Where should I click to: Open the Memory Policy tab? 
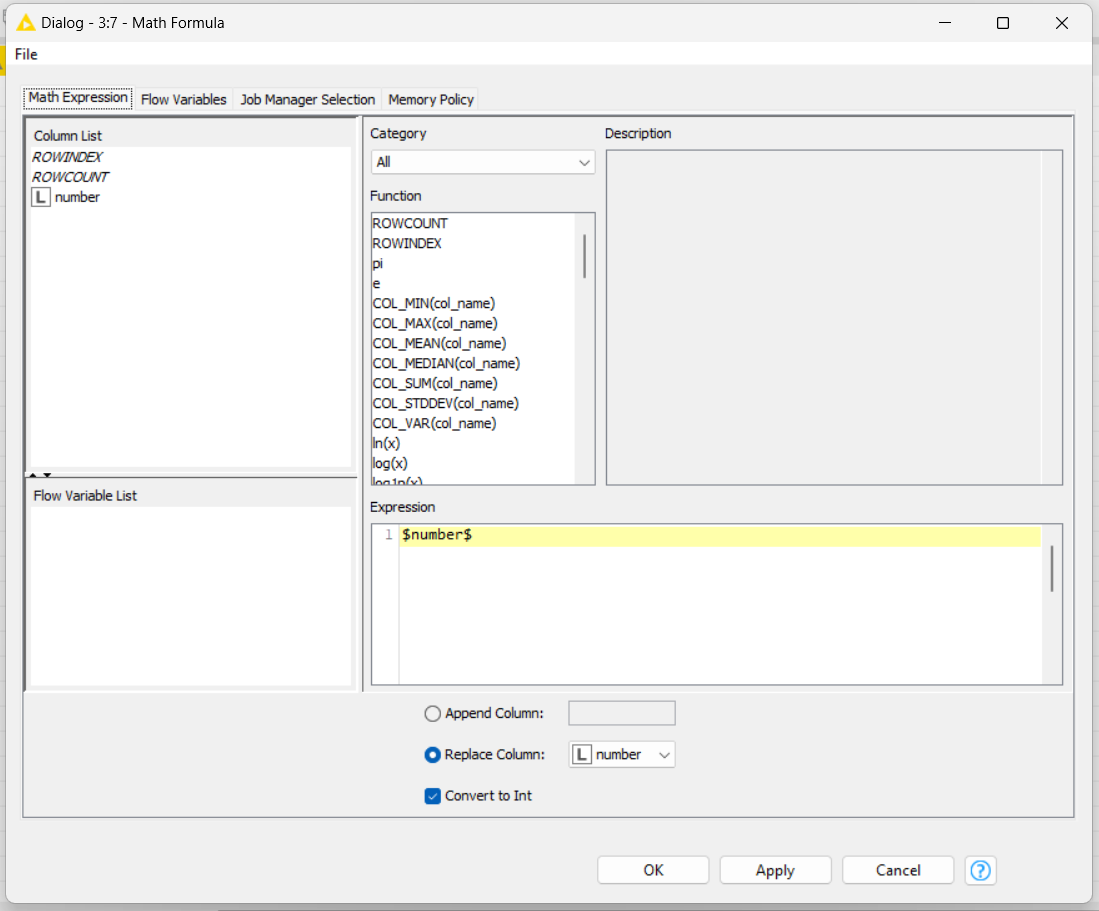(431, 100)
